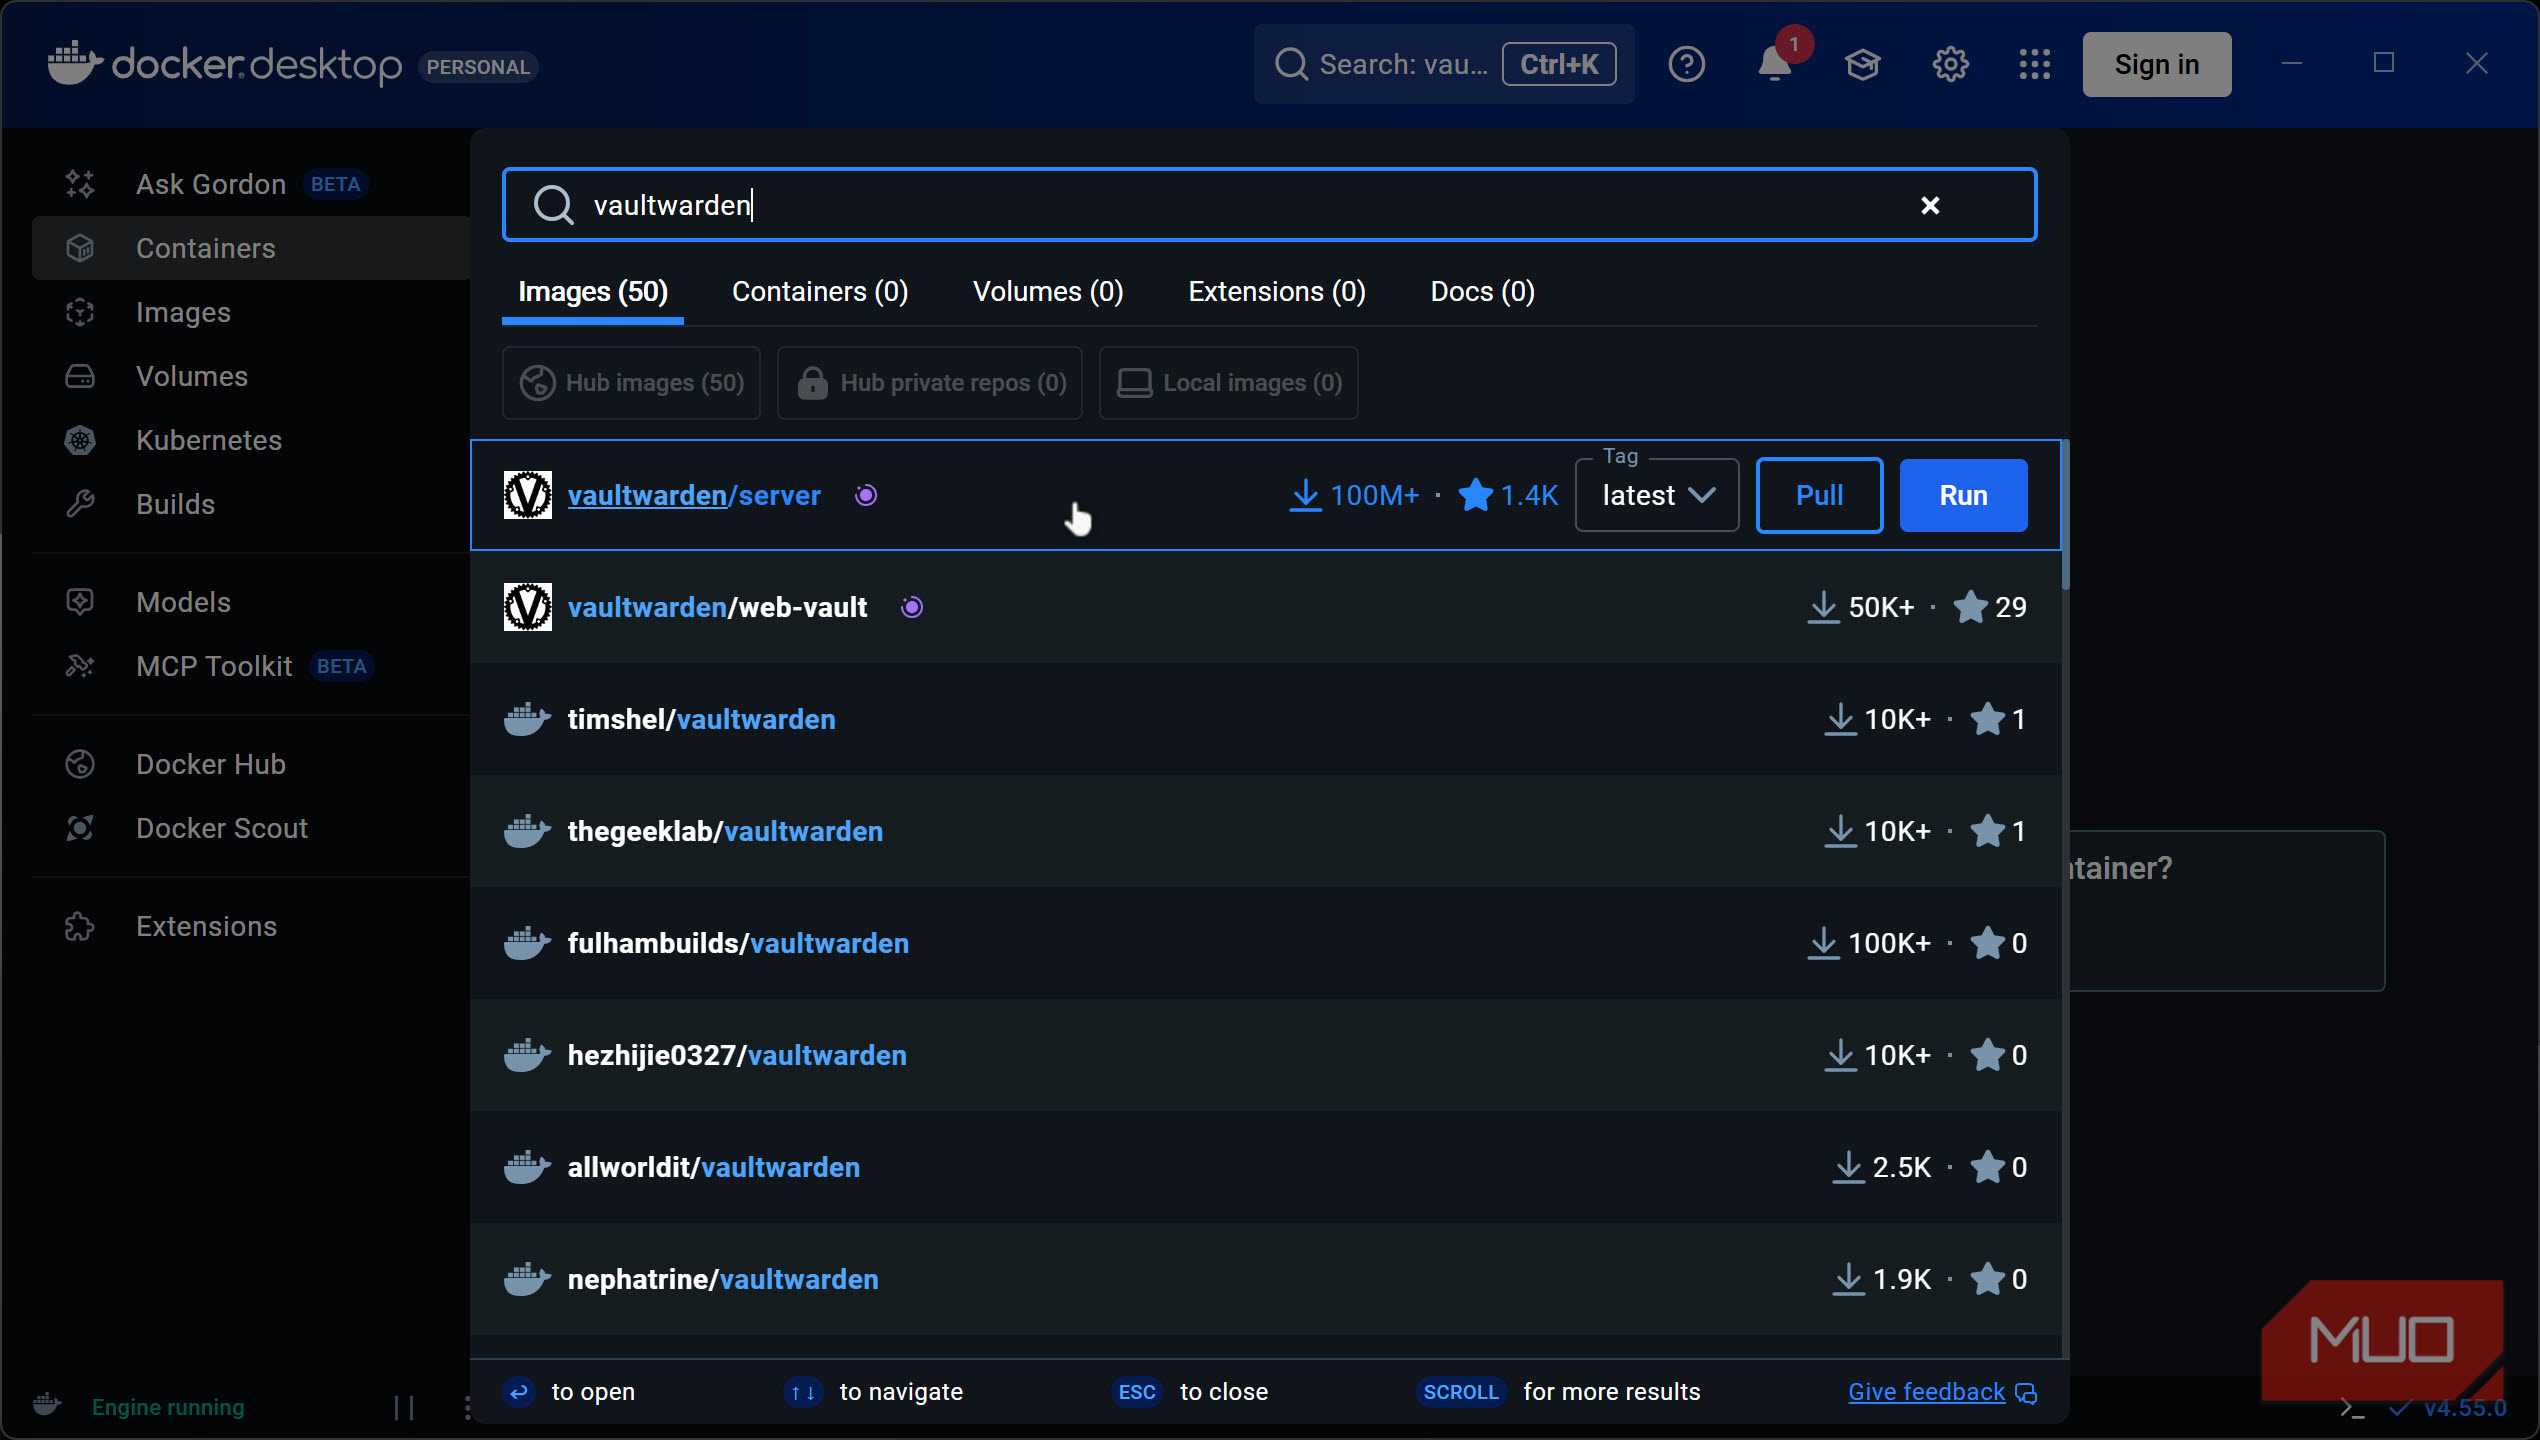Viewport: 2540px width, 1440px height.
Task: Open the apps grid icon
Action: tap(2035, 65)
